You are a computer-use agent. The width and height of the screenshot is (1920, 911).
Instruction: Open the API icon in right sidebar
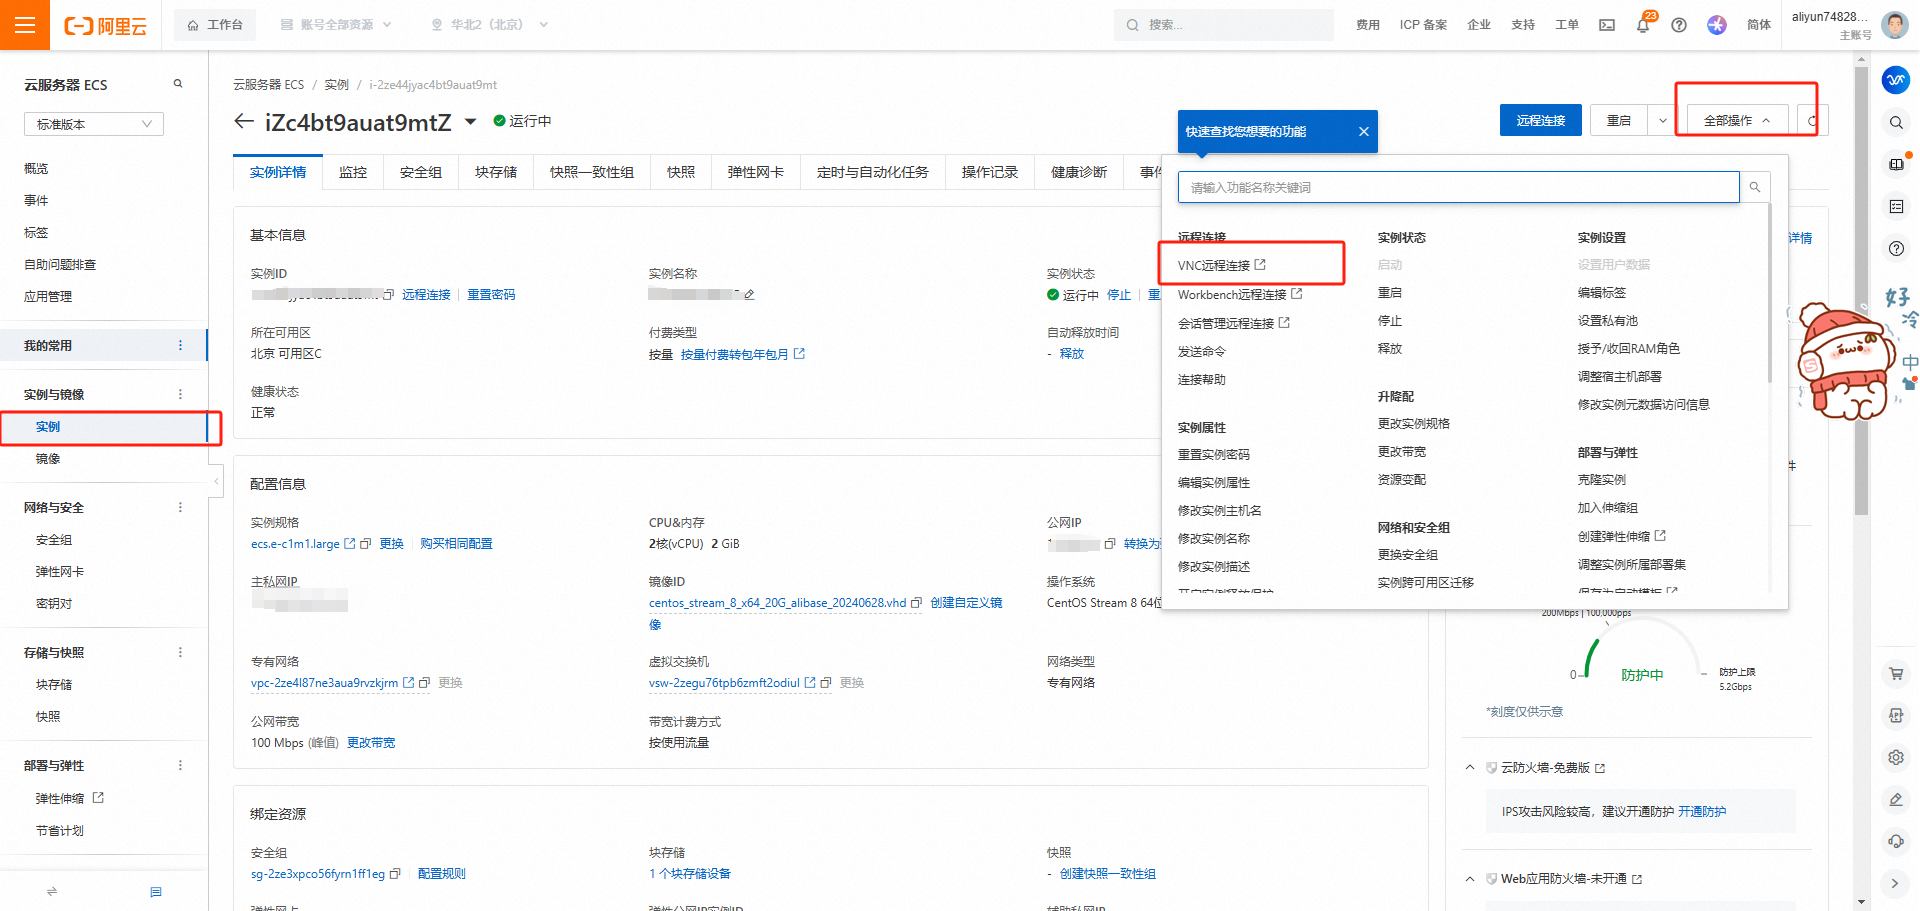(1896, 716)
